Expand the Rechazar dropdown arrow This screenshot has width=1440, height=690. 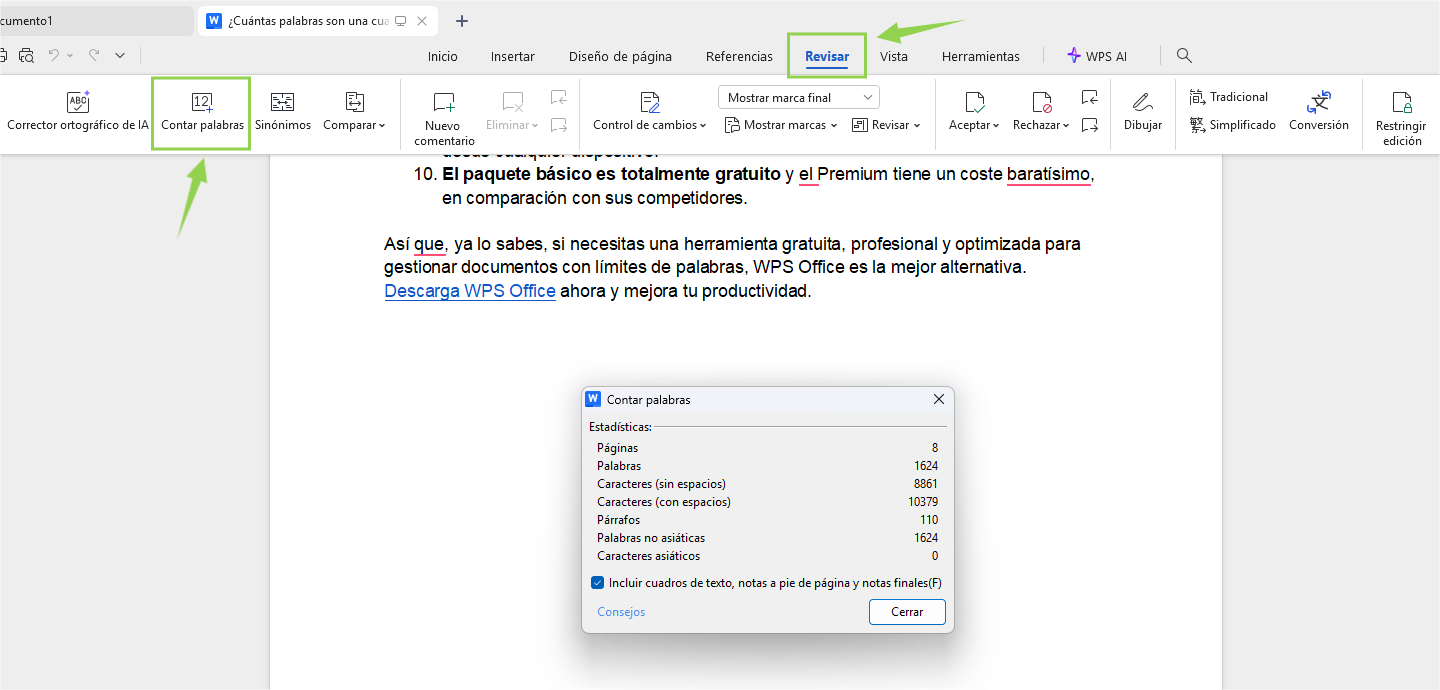tap(1066, 126)
